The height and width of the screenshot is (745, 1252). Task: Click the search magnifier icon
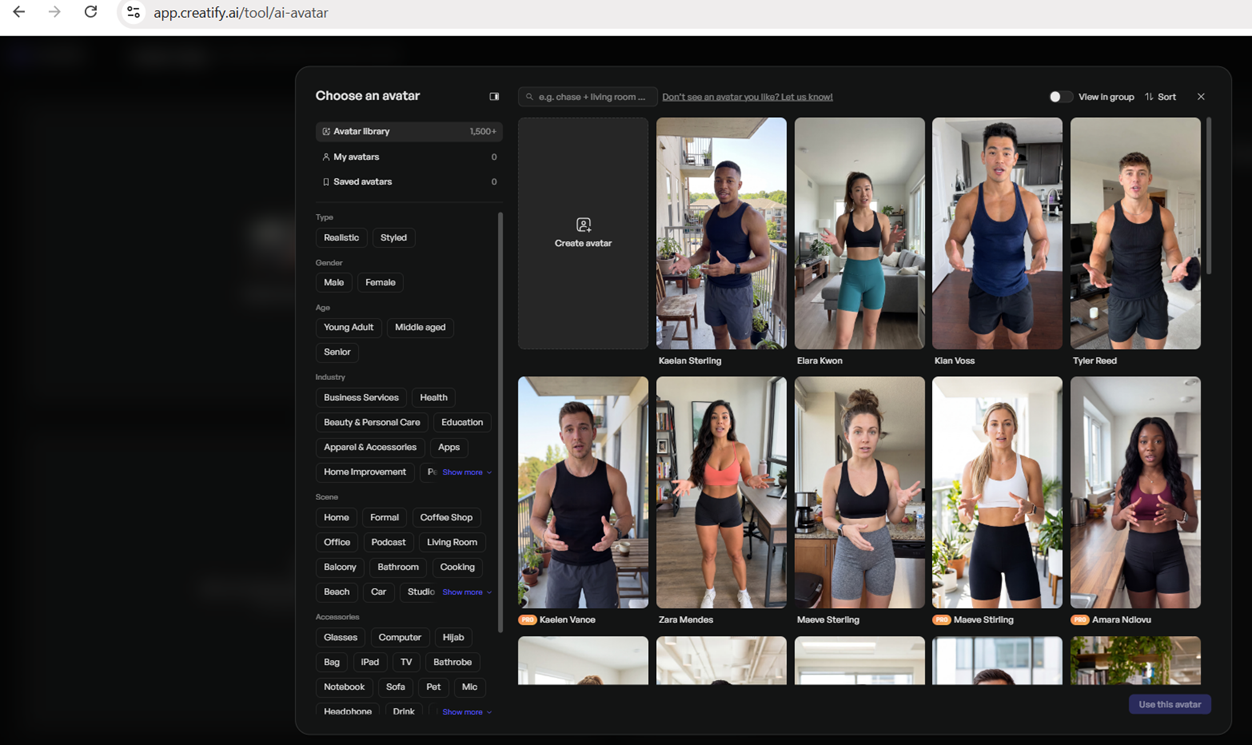coord(530,97)
